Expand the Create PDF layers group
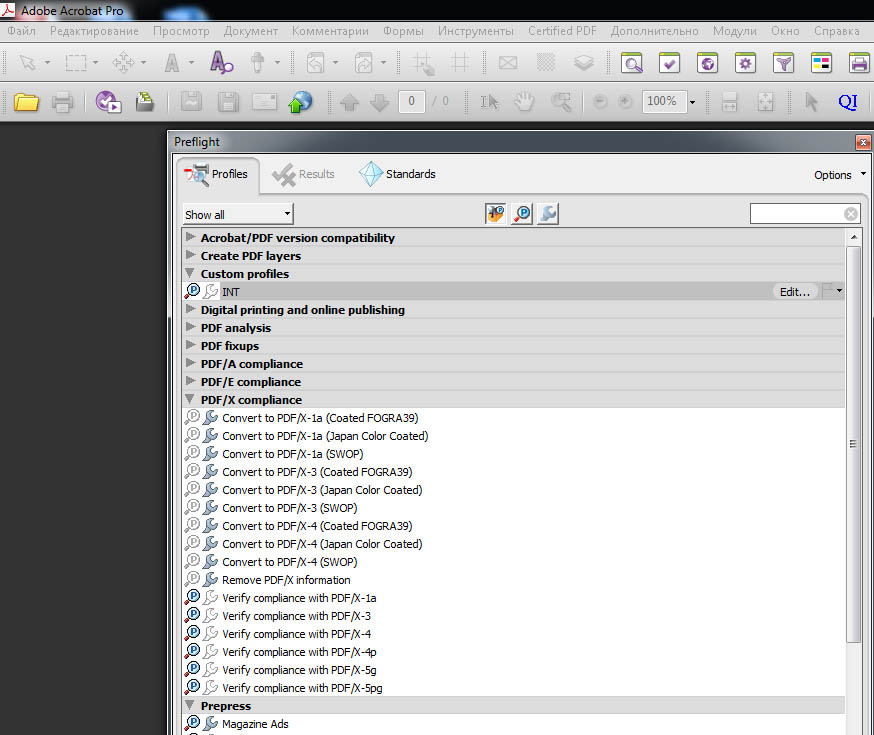 click(190, 255)
